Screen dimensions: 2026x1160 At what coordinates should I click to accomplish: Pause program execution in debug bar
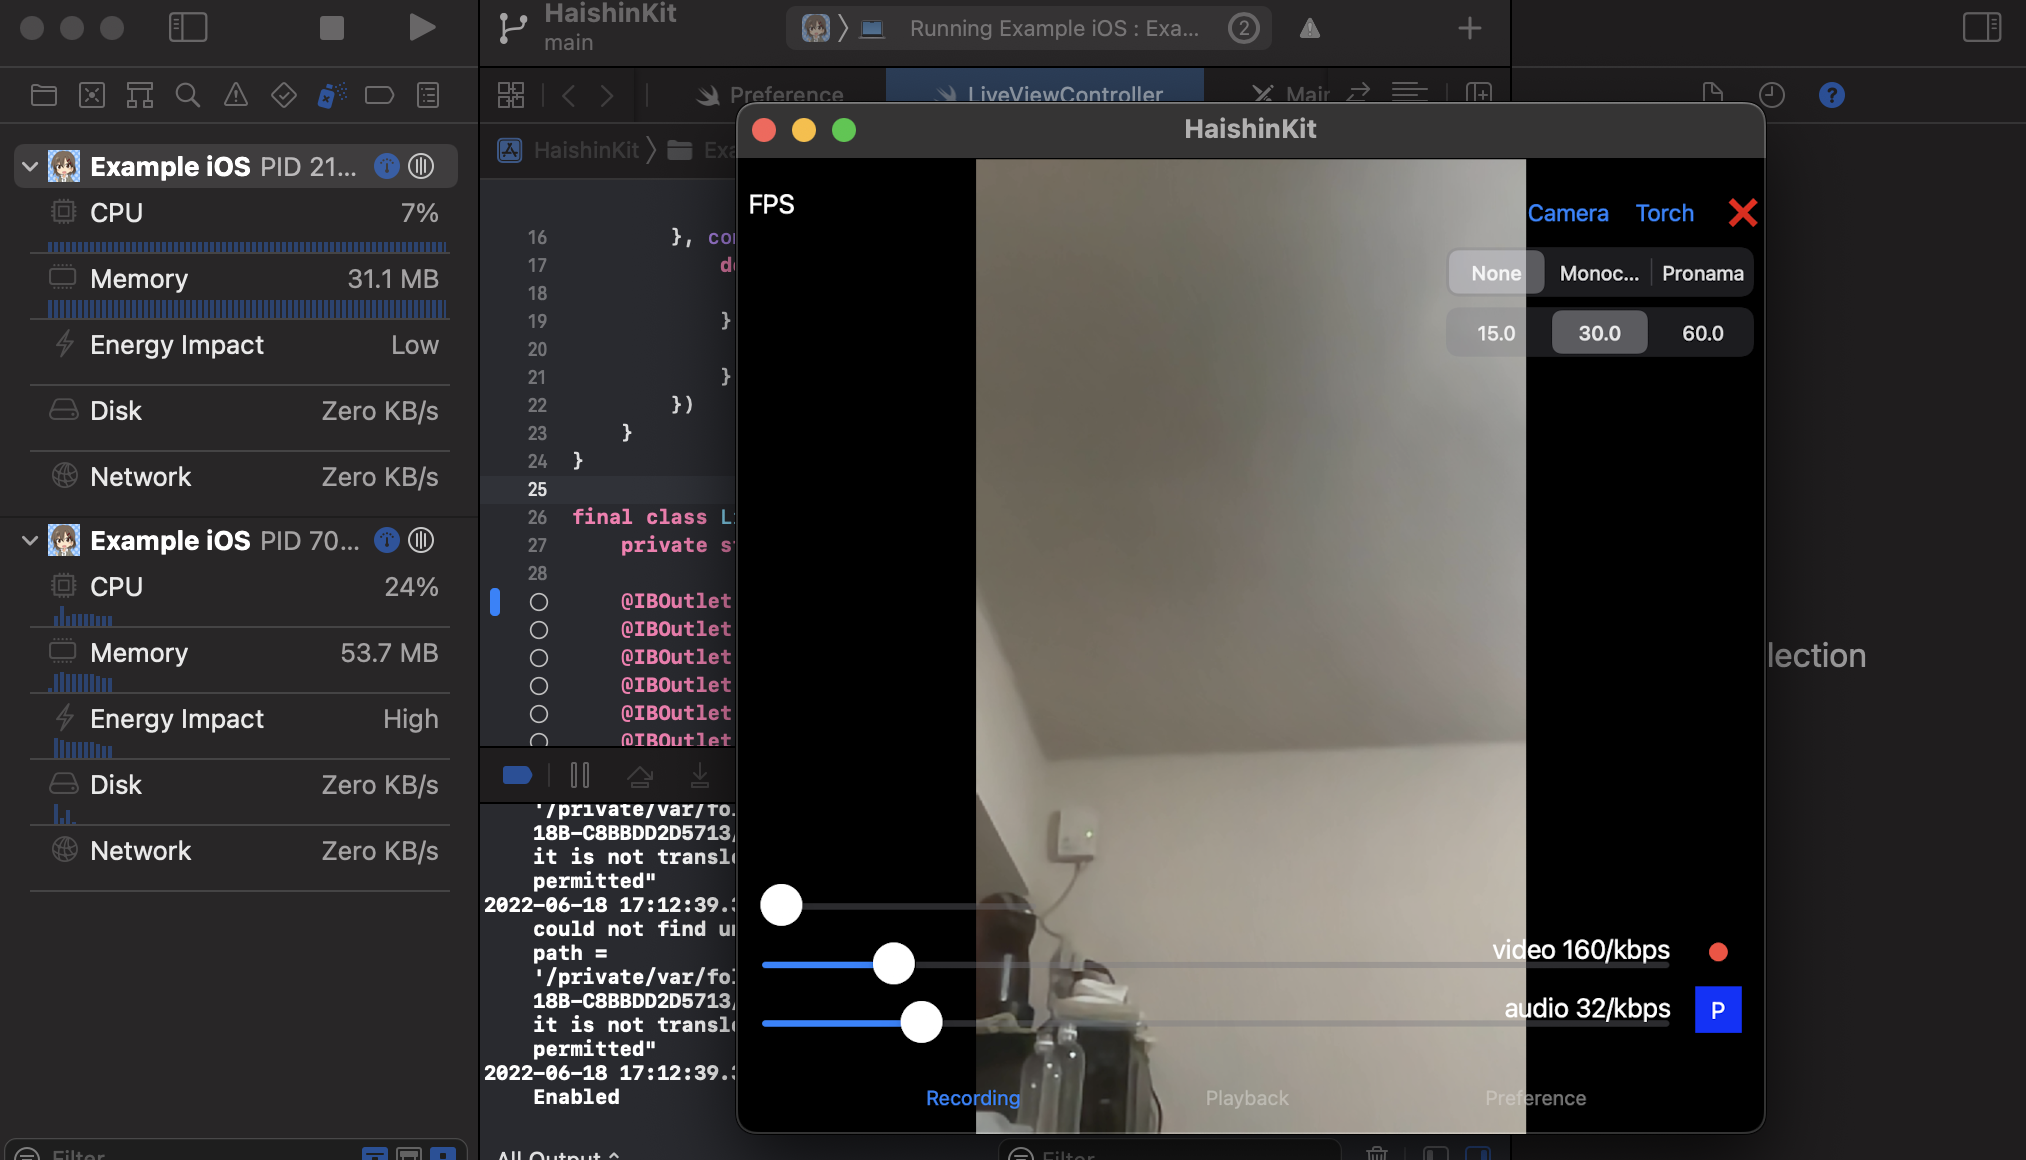pyautogui.click(x=580, y=775)
